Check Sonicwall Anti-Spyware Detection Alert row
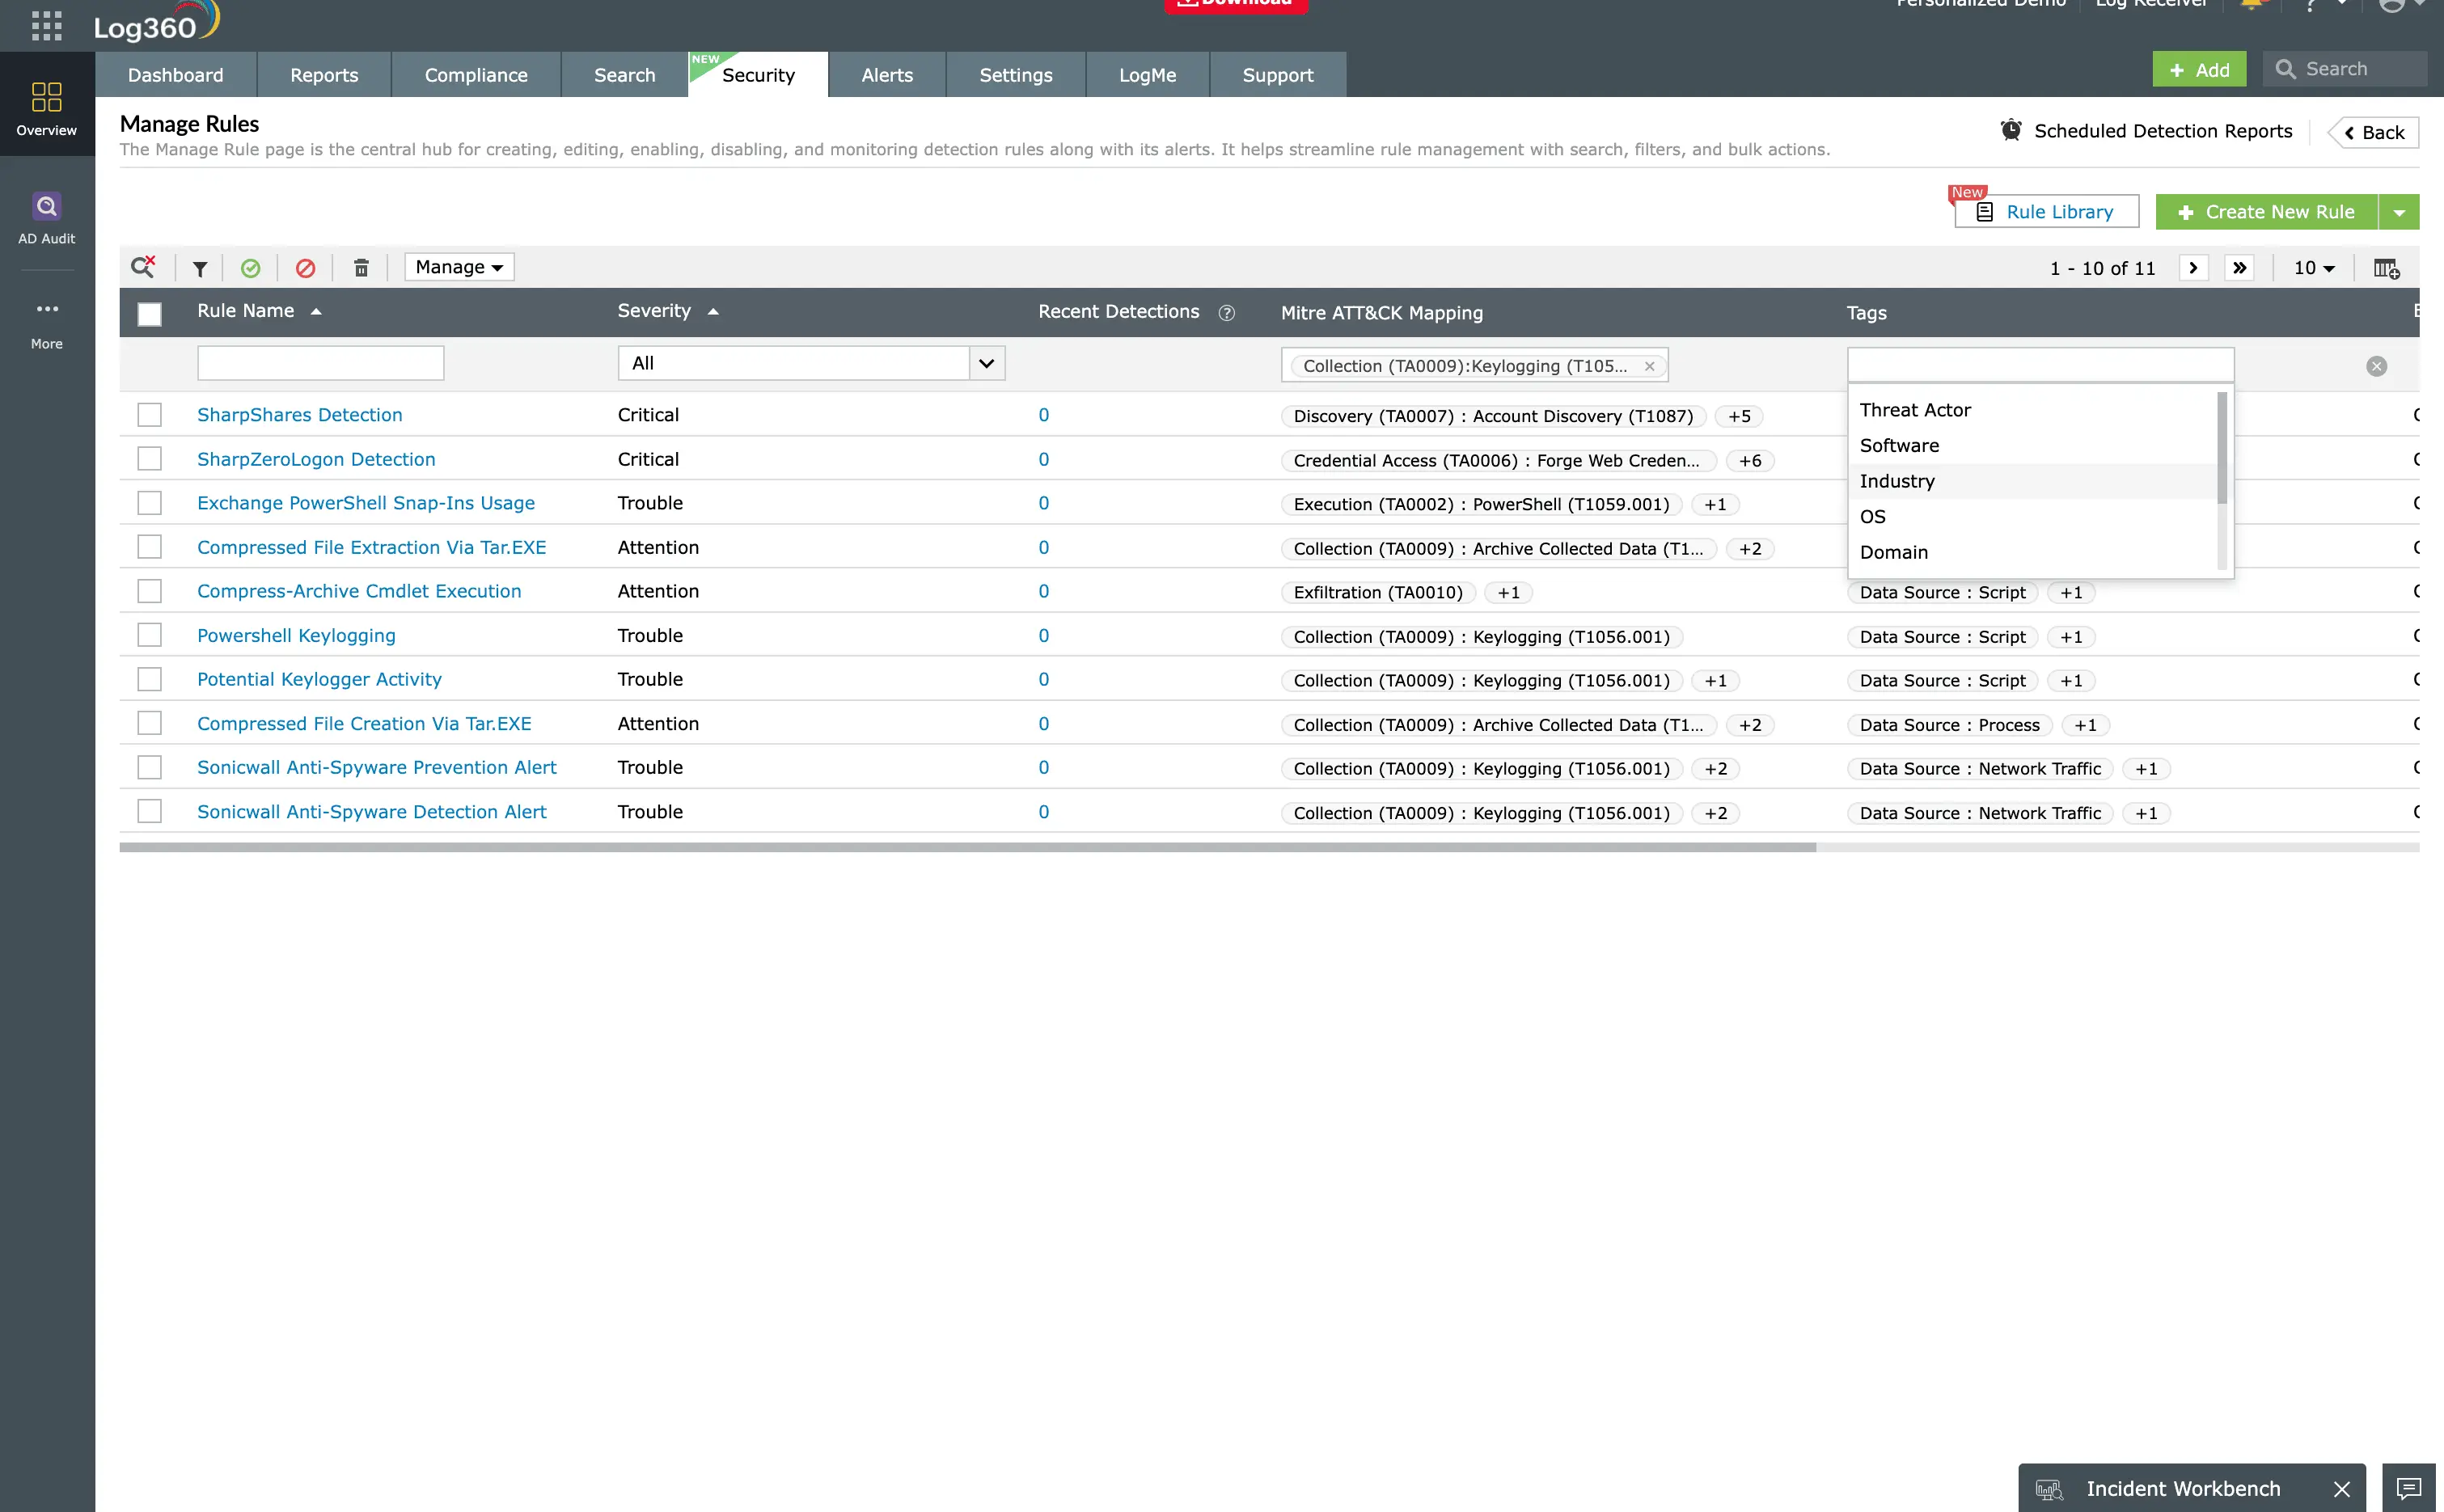Screen dimensions: 2444x1512 pyautogui.click(x=149, y=811)
